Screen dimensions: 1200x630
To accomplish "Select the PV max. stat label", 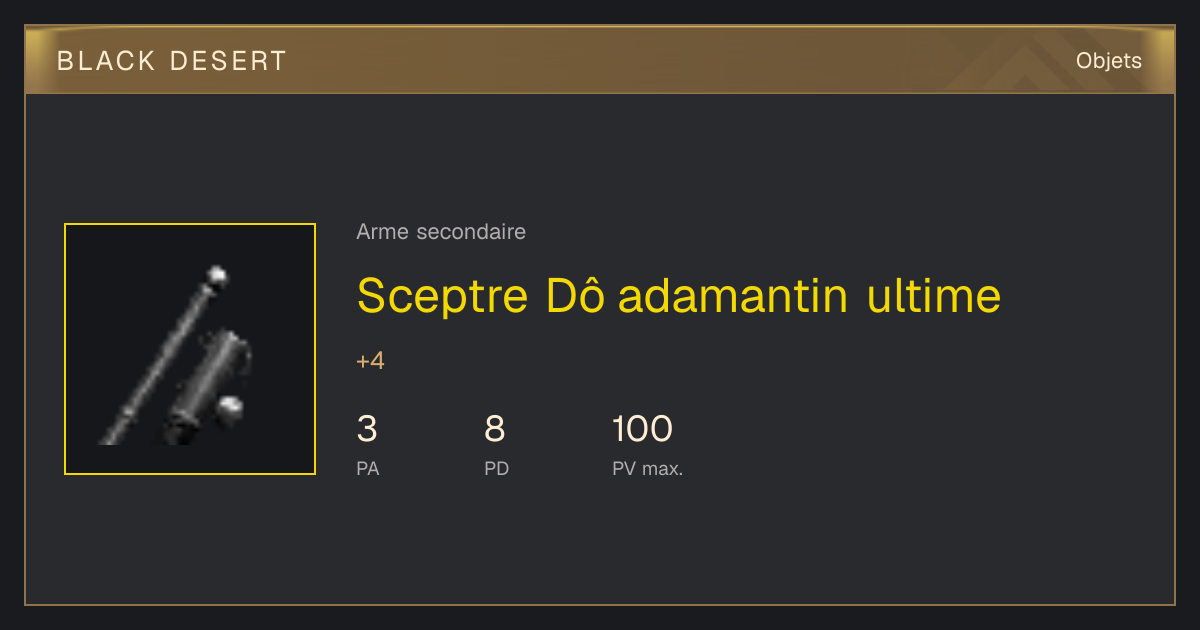I will point(648,468).
